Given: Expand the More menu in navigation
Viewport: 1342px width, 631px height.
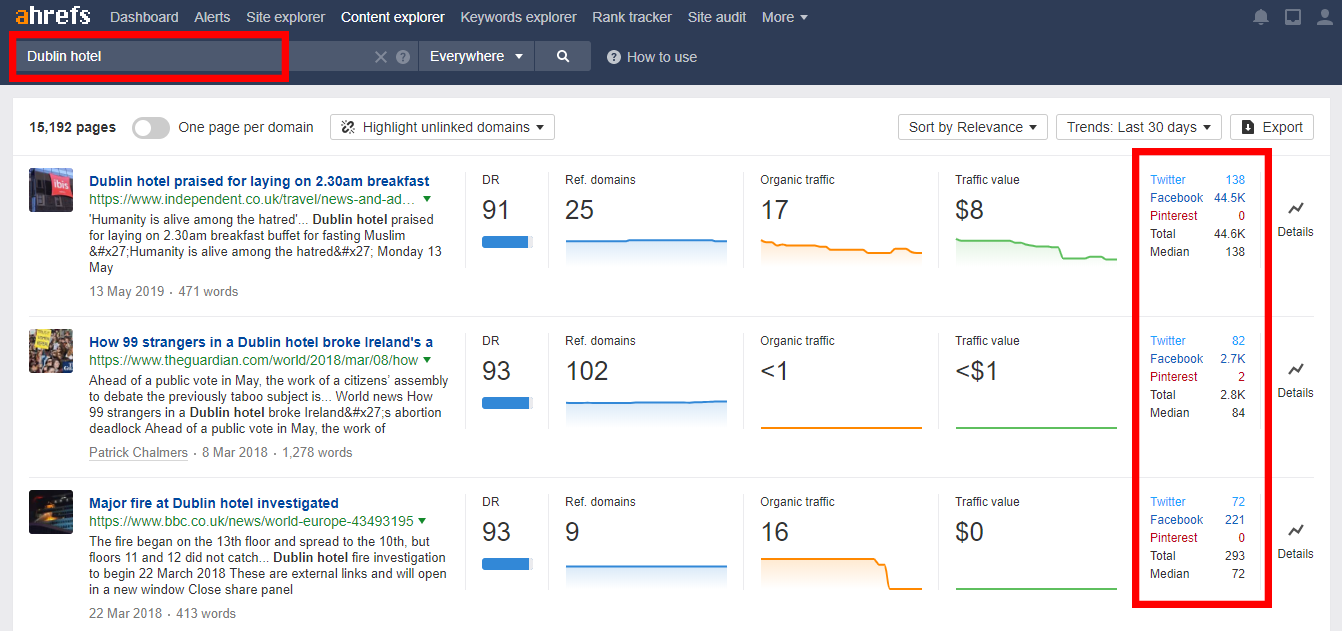Looking at the screenshot, I should pyautogui.click(x=785, y=17).
